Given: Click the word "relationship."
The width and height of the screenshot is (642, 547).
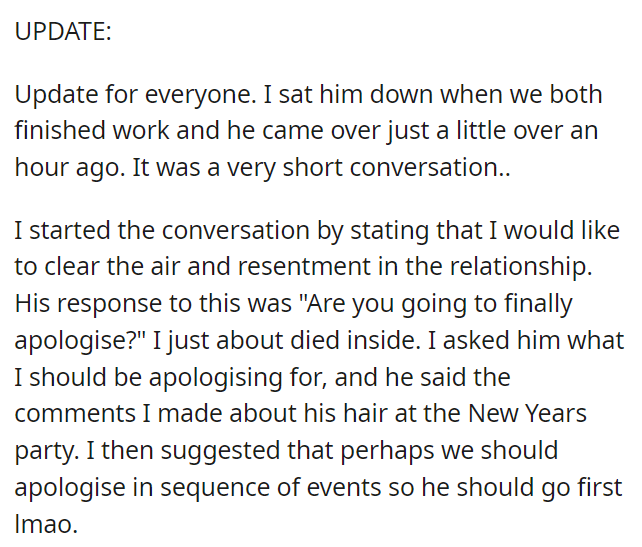Looking at the screenshot, I should click(521, 267).
